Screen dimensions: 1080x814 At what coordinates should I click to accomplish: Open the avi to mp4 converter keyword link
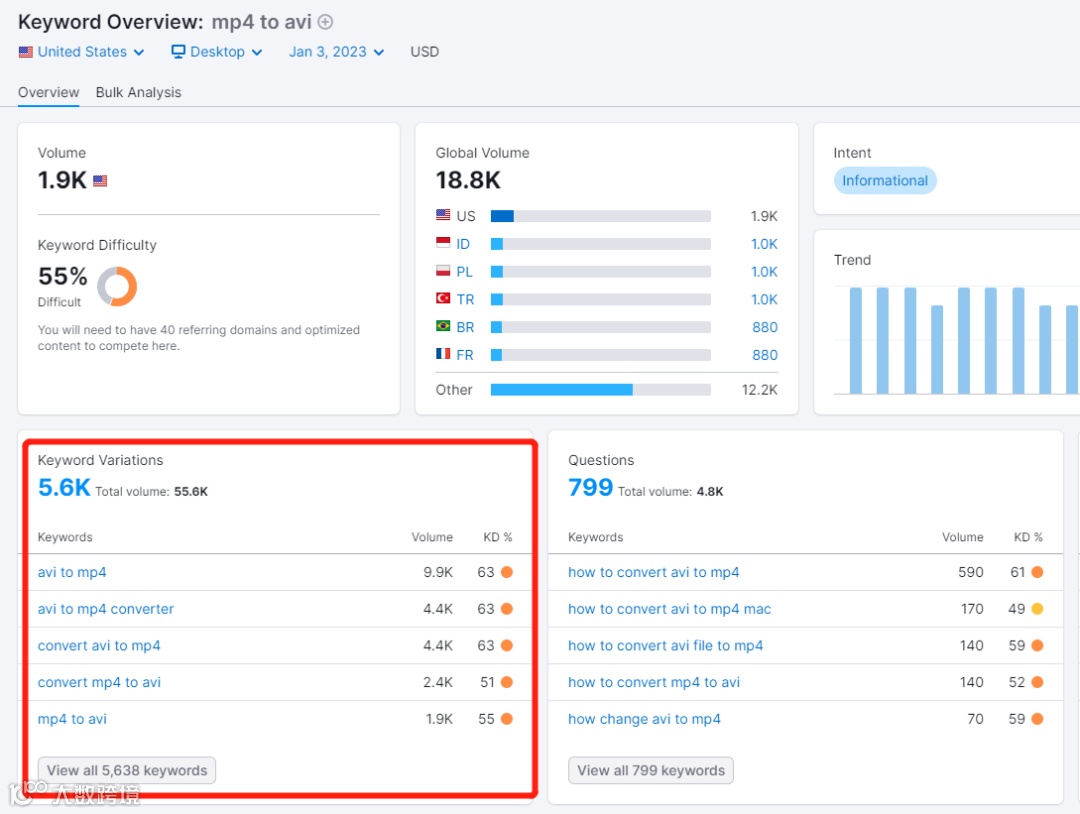105,609
